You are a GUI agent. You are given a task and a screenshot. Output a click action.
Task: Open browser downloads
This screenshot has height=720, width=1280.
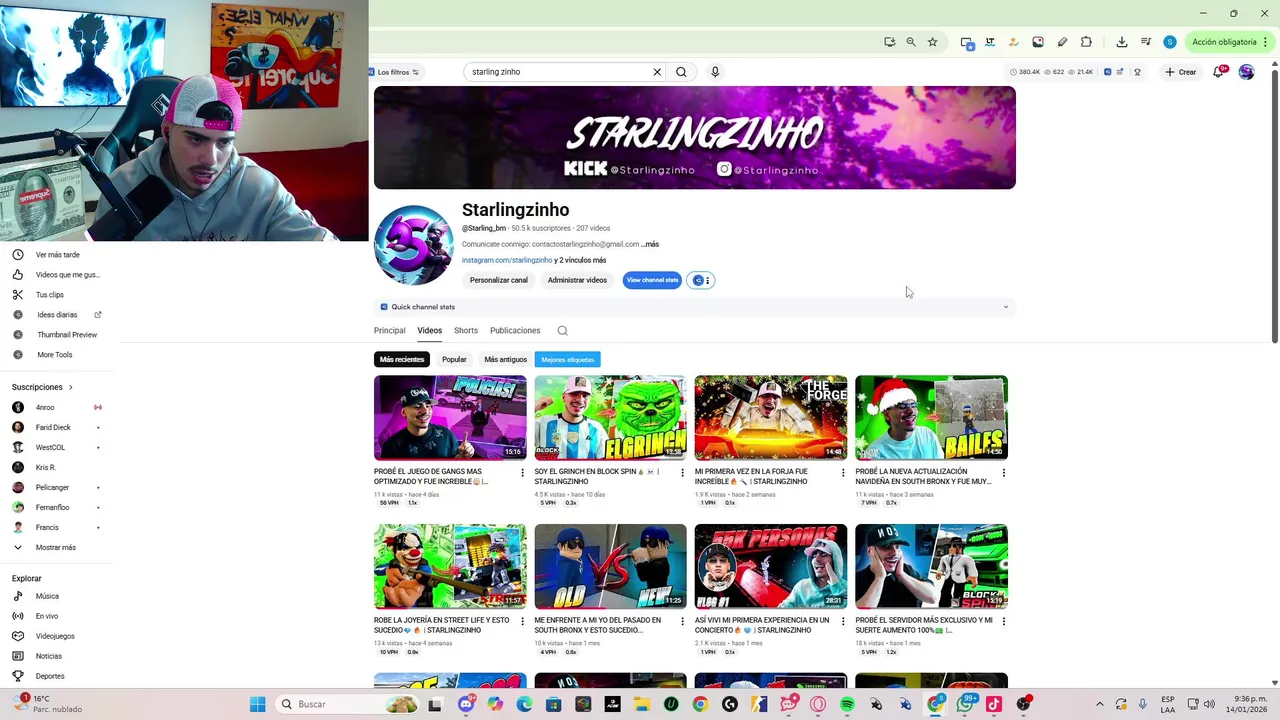point(1122,42)
